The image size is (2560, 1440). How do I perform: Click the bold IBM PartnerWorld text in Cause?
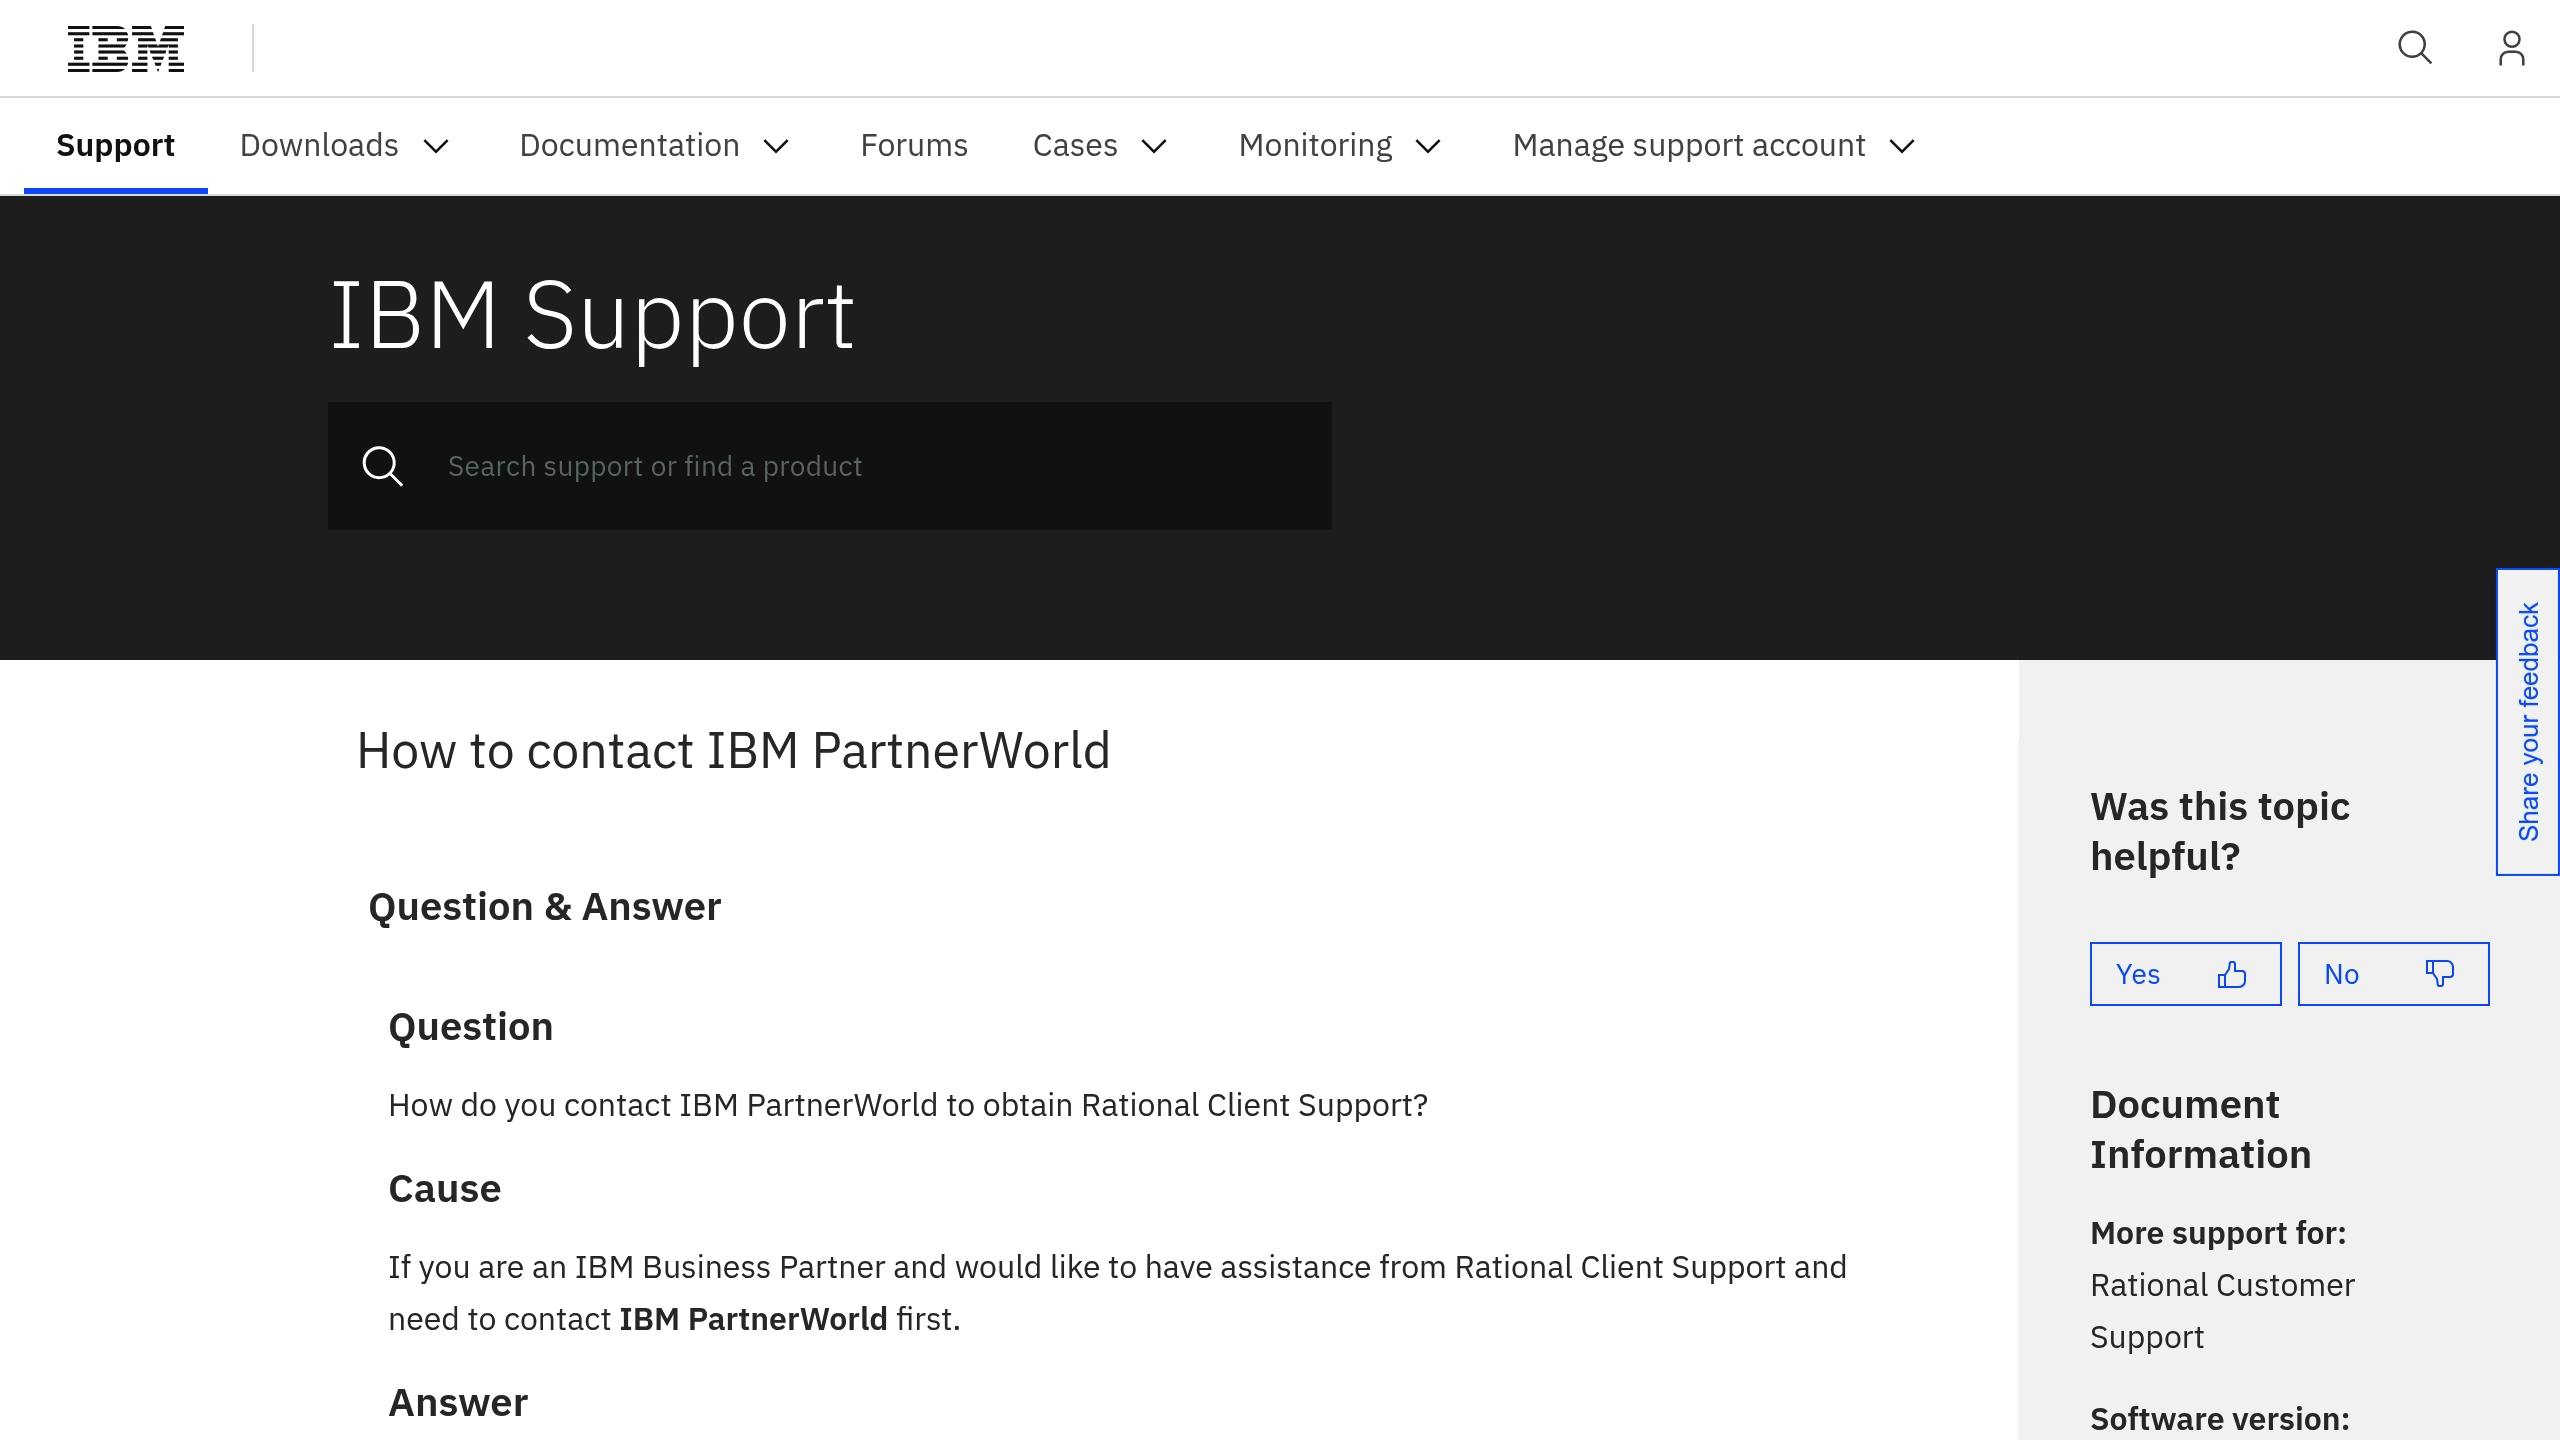(x=753, y=1319)
